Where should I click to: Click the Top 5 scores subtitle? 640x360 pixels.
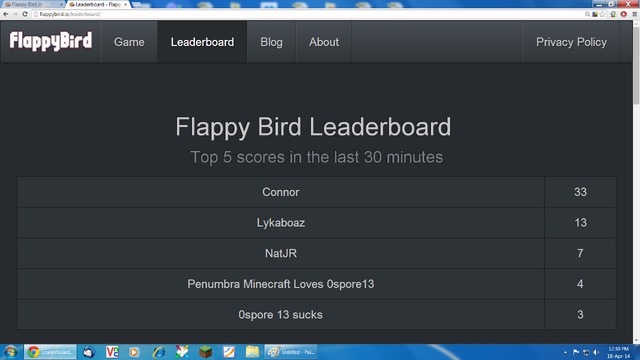[316, 158]
